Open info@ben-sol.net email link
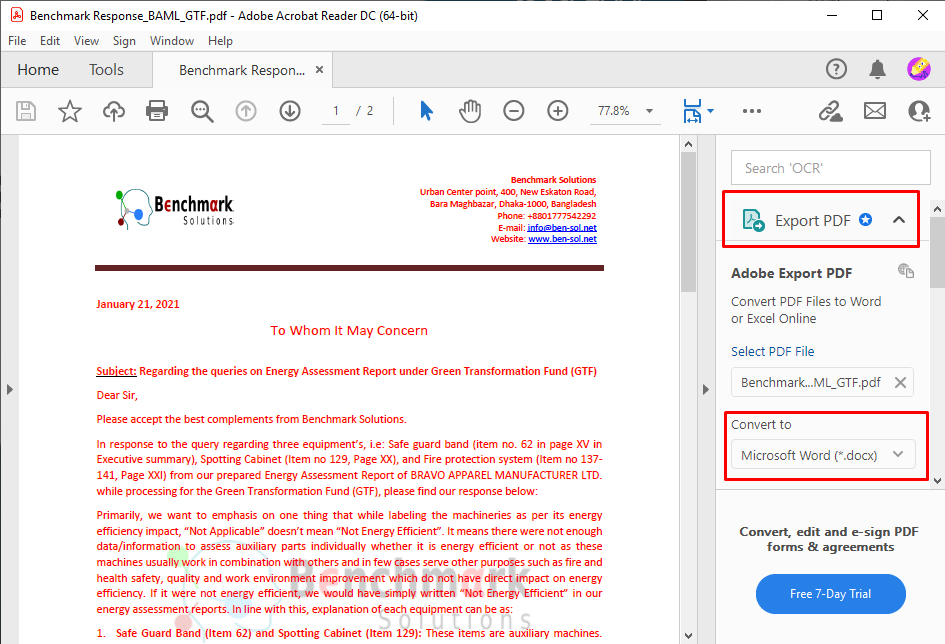Viewport: 945px width, 644px height. pyautogui.click(x=562, y=228)
